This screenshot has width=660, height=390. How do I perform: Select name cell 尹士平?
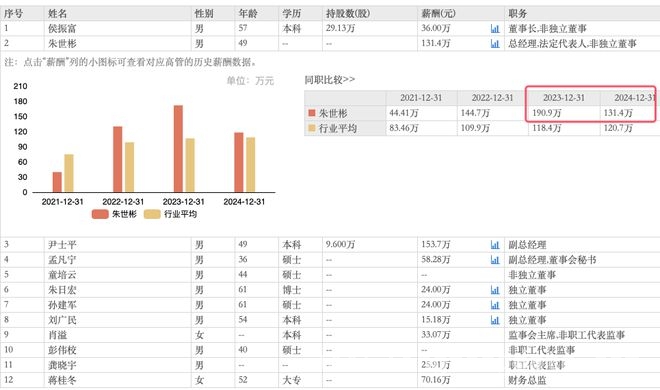click(x=62, y=244)
